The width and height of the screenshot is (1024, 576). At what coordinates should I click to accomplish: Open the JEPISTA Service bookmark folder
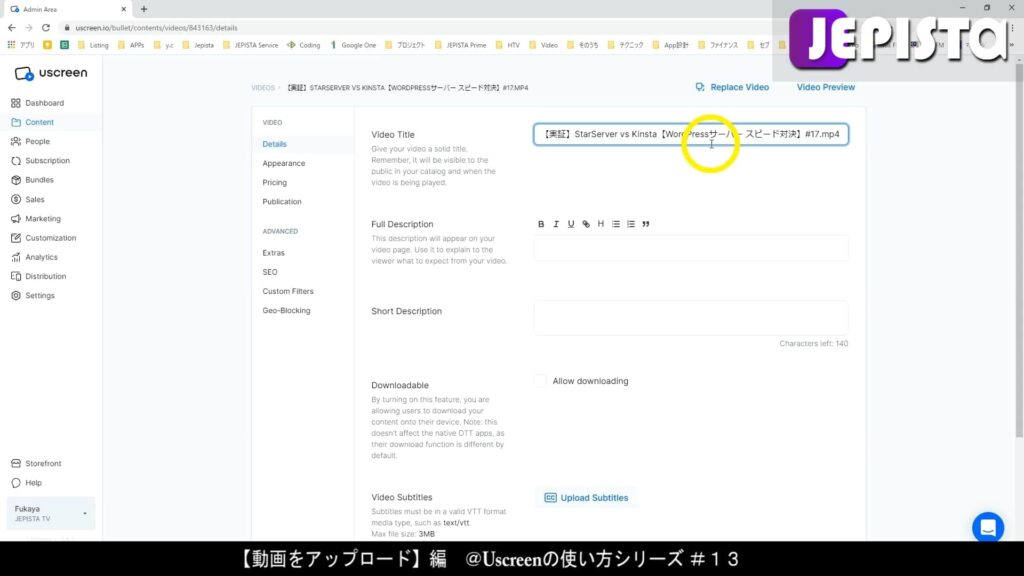(x=250, y=45)
